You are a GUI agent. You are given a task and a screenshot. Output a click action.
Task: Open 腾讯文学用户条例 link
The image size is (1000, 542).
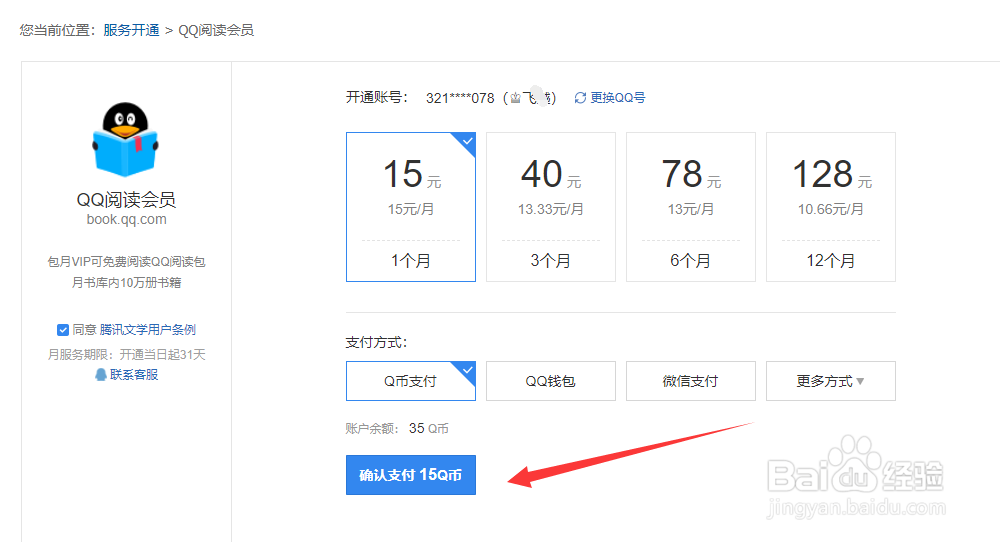[147, 330]
